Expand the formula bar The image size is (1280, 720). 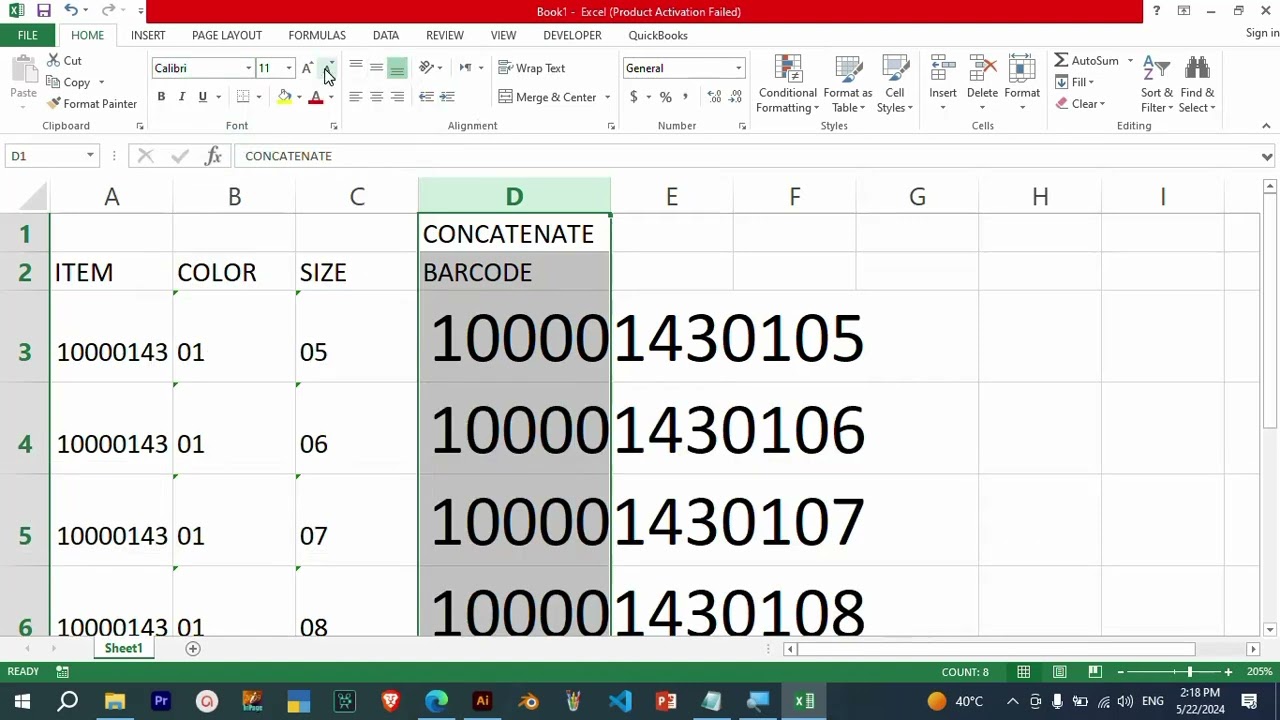[x=1267, y=157]
